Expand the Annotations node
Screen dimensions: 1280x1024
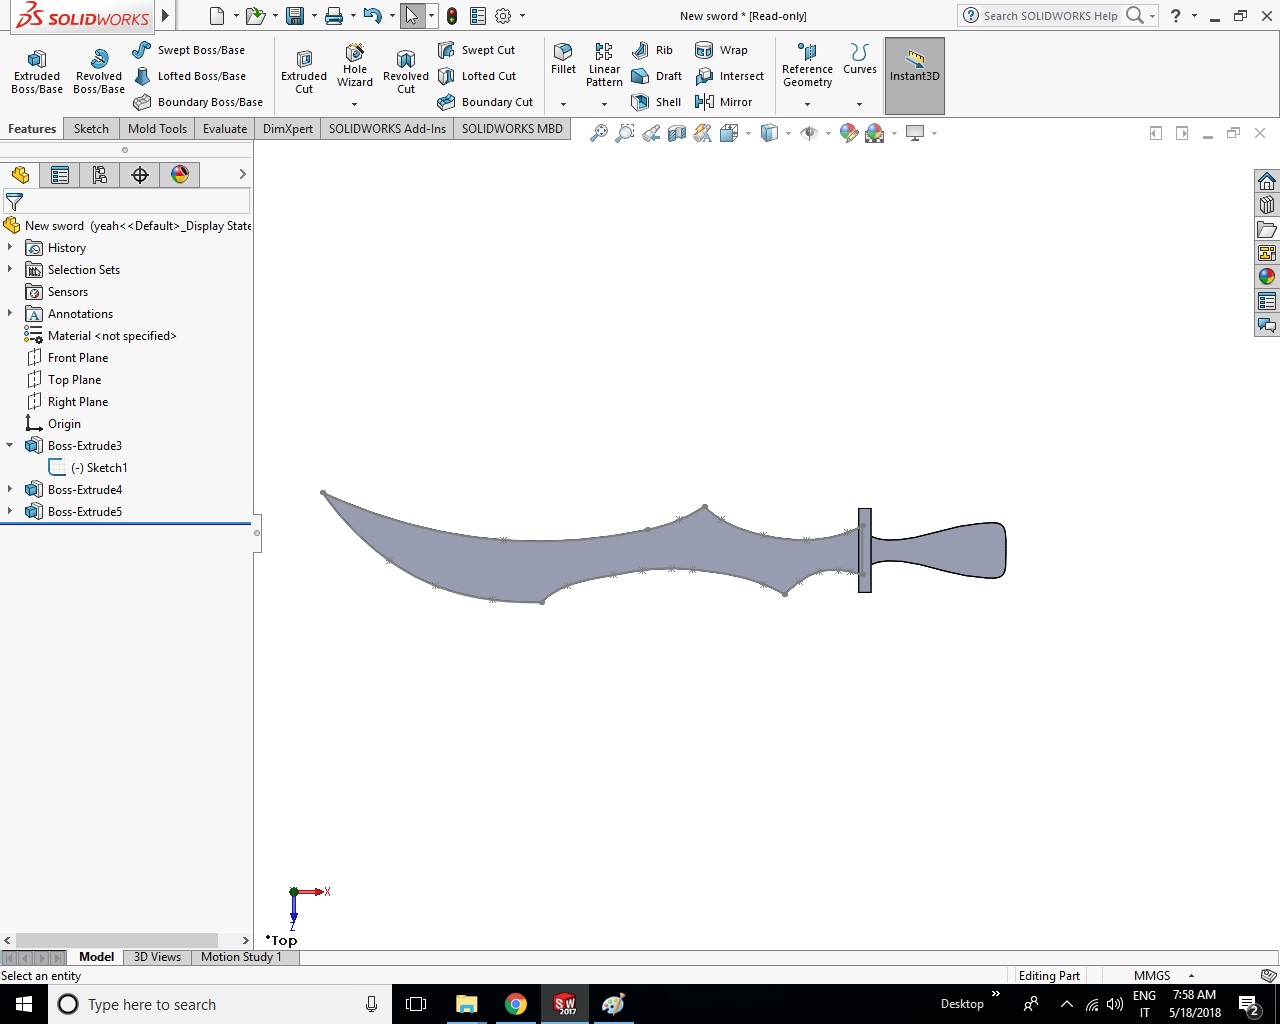coord(10,313)
